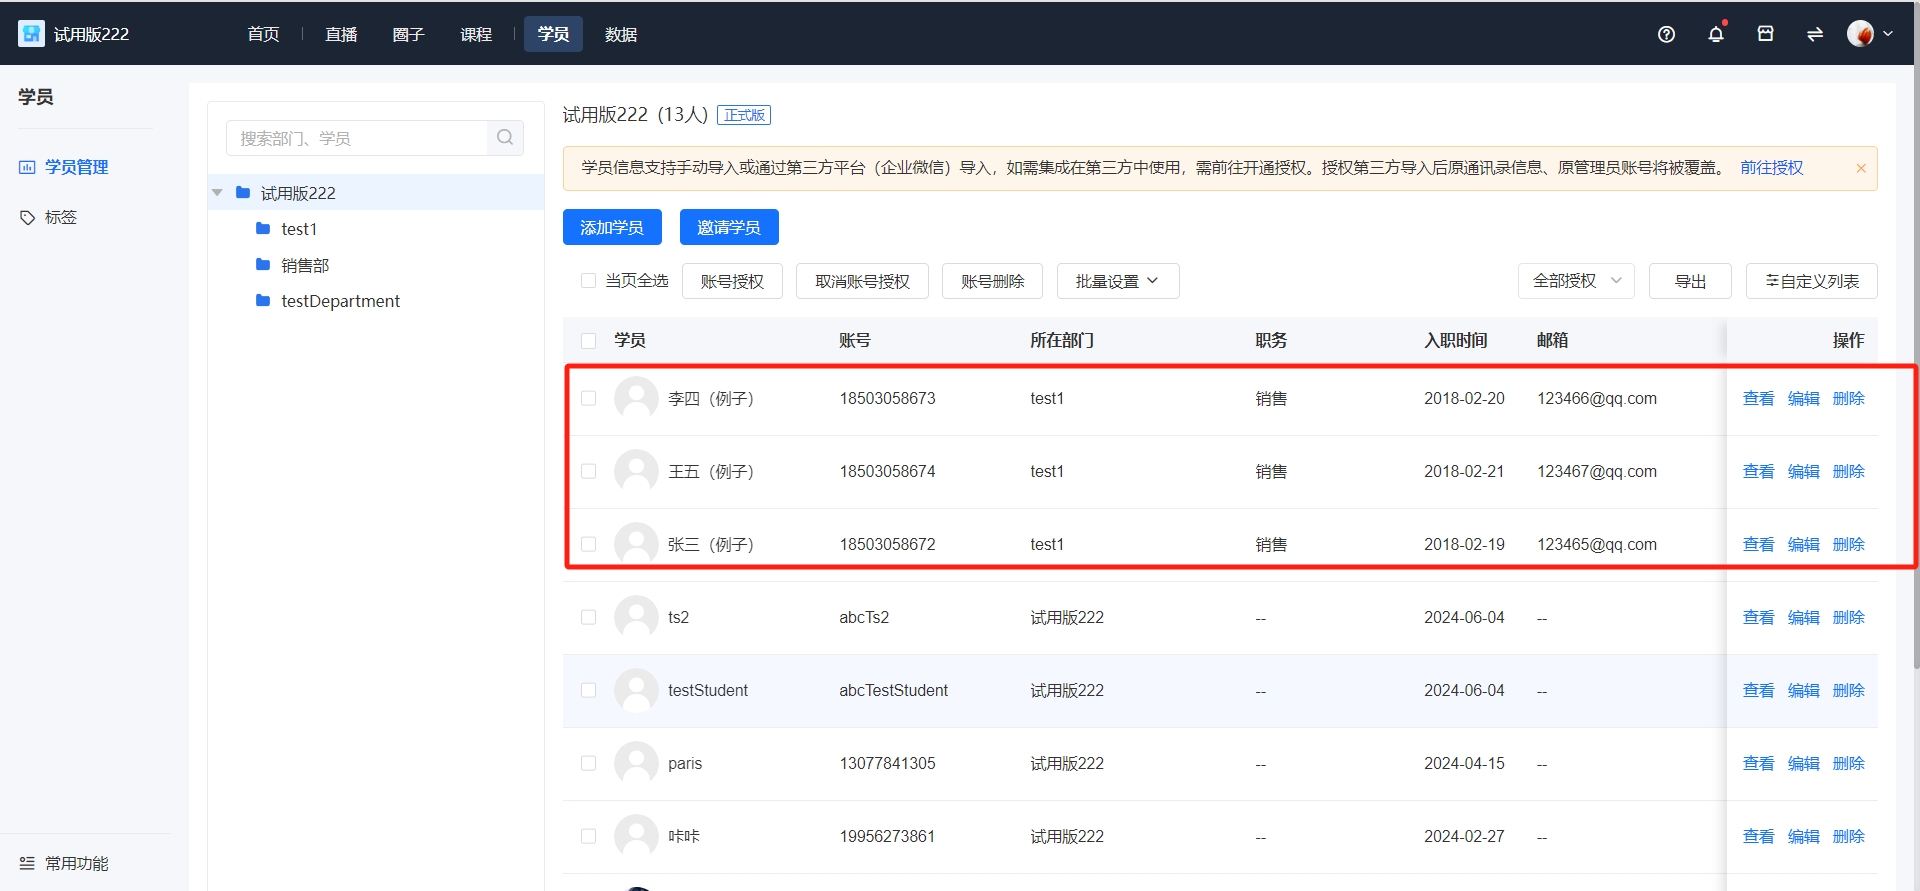Click the 账号删除 button
The height and width of the screenshot is (891, 1920).
click(992, 281)
